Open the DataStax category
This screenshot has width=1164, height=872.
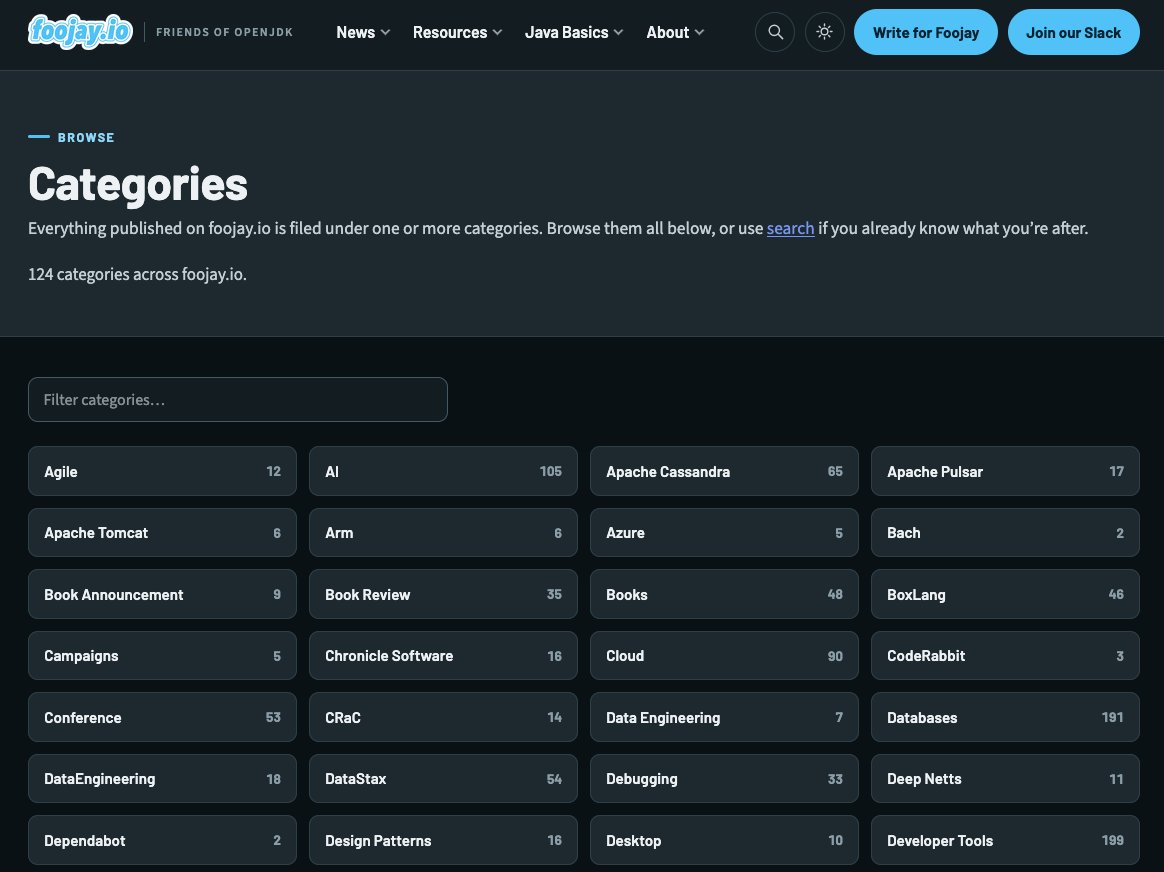click(443, 779)
